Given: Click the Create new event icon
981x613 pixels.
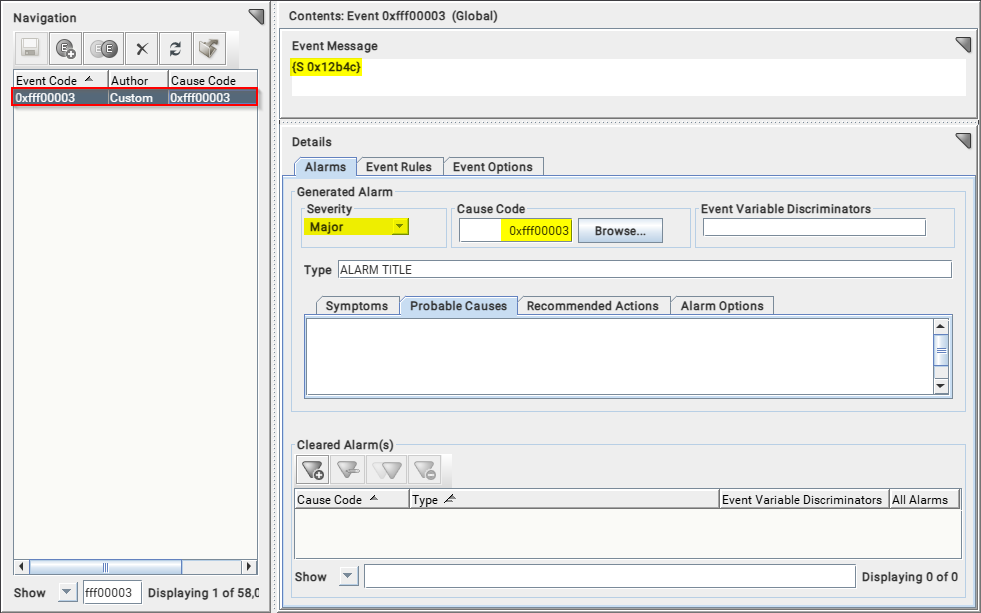Looking at the screenshot, I should click(x=66, y=48).
